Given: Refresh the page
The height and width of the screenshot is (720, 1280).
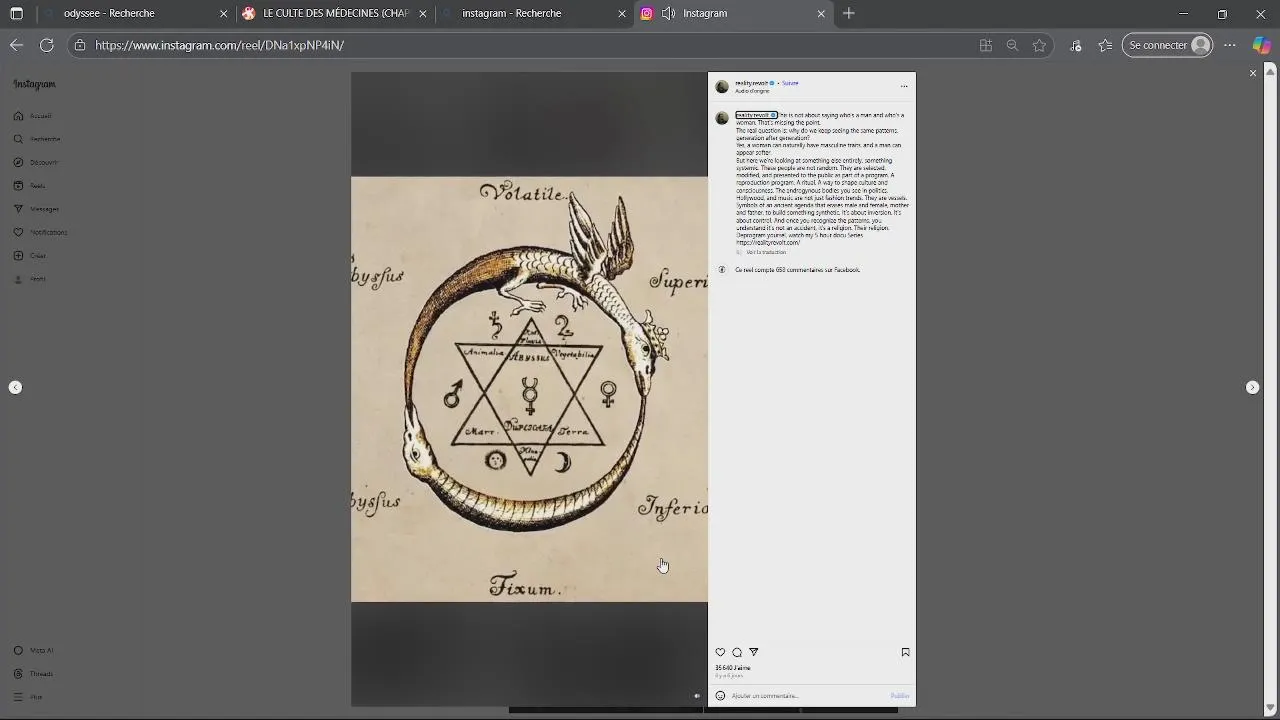Looking at the screenshot, I should click(x=46, y=45).
